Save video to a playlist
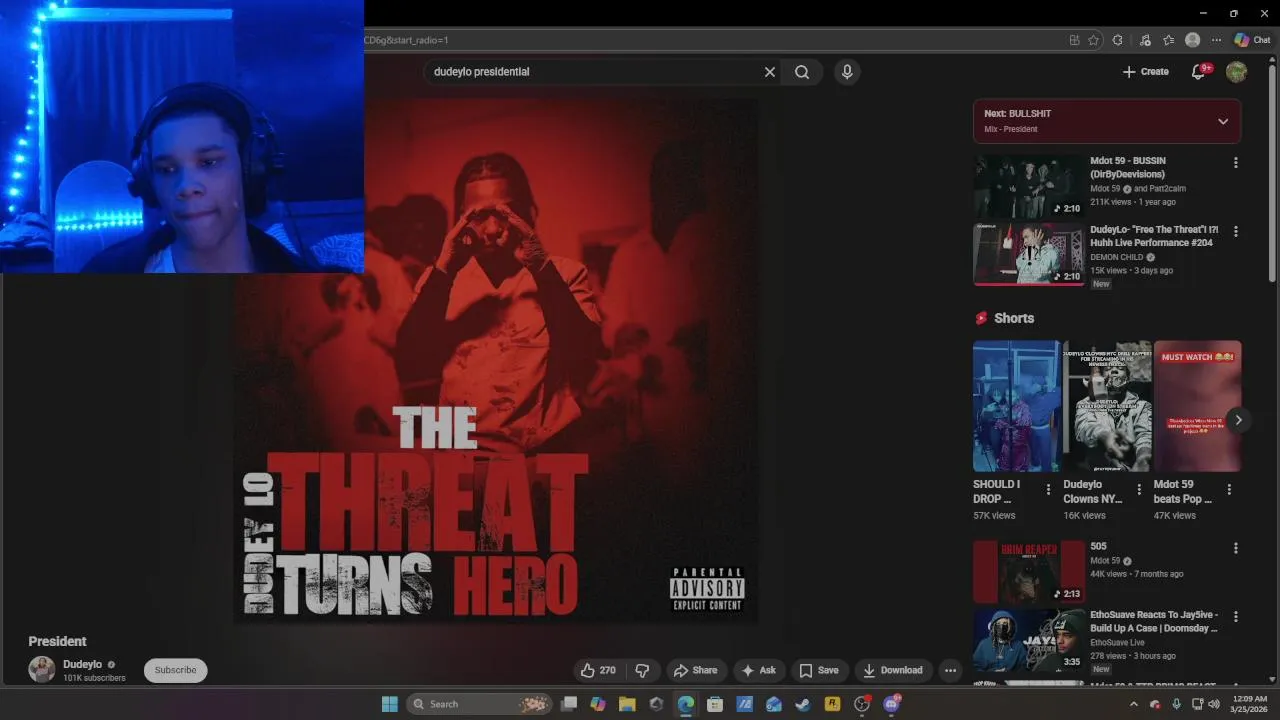This screenshot has width=1280, height=720. [819, 670]
